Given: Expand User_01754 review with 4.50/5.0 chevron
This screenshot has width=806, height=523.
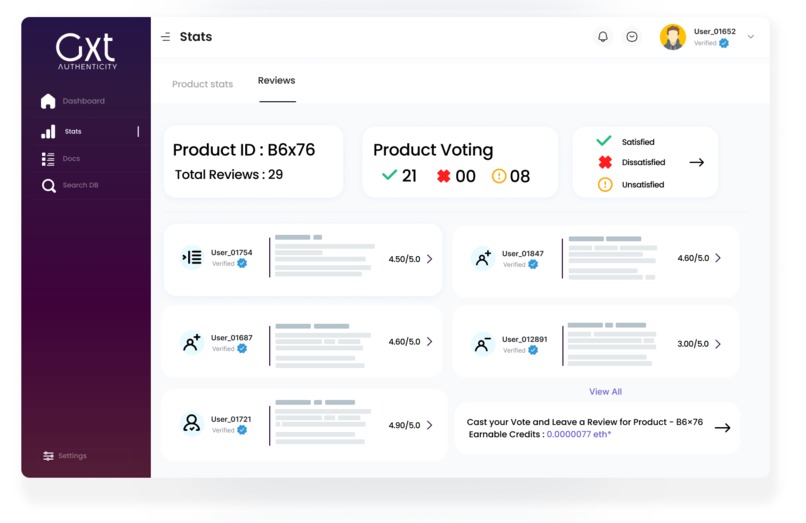Looking at the screenshot, I should 429,259.
